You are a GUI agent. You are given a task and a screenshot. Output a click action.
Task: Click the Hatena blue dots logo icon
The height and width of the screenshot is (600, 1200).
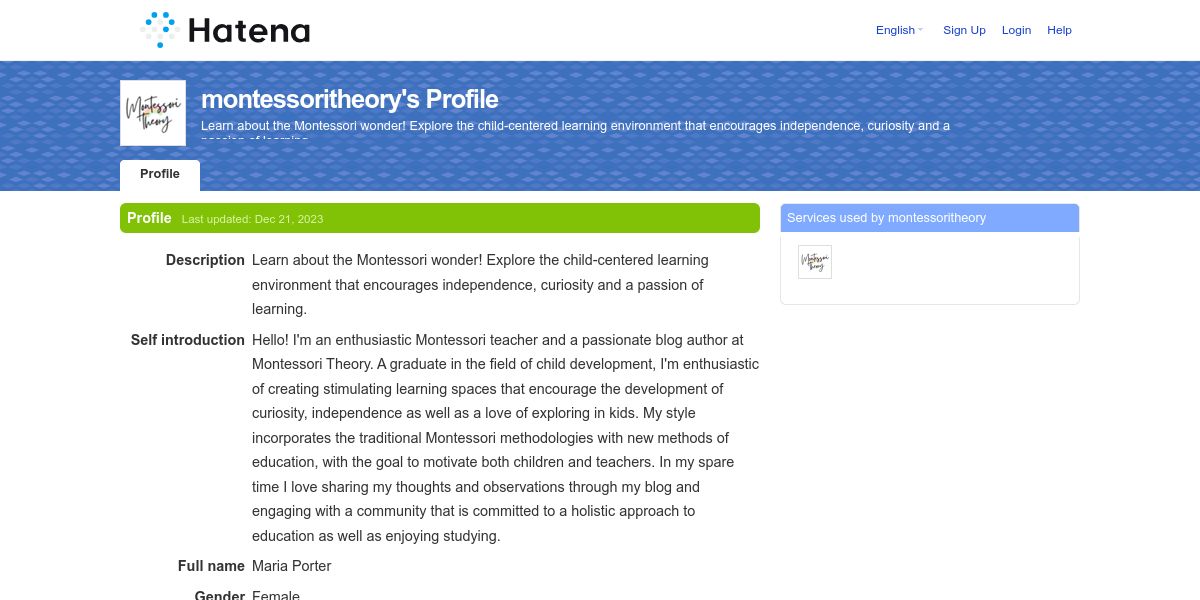[160, 30]
